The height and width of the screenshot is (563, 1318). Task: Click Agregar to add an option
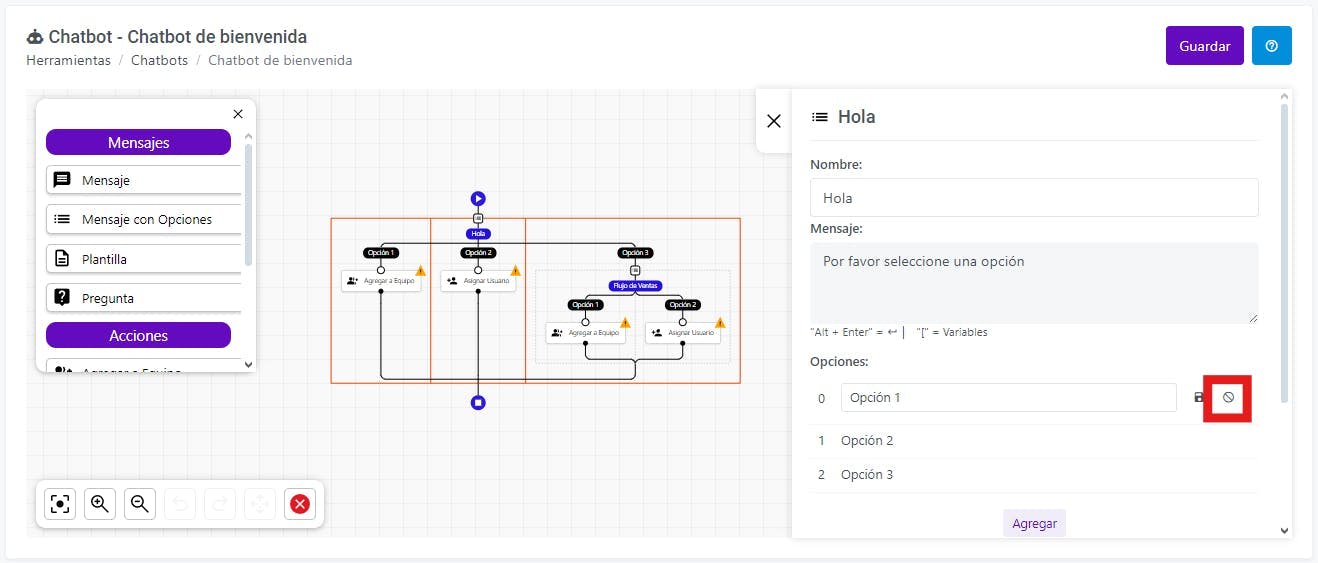pyautogui.click(x=1034, y=523)
